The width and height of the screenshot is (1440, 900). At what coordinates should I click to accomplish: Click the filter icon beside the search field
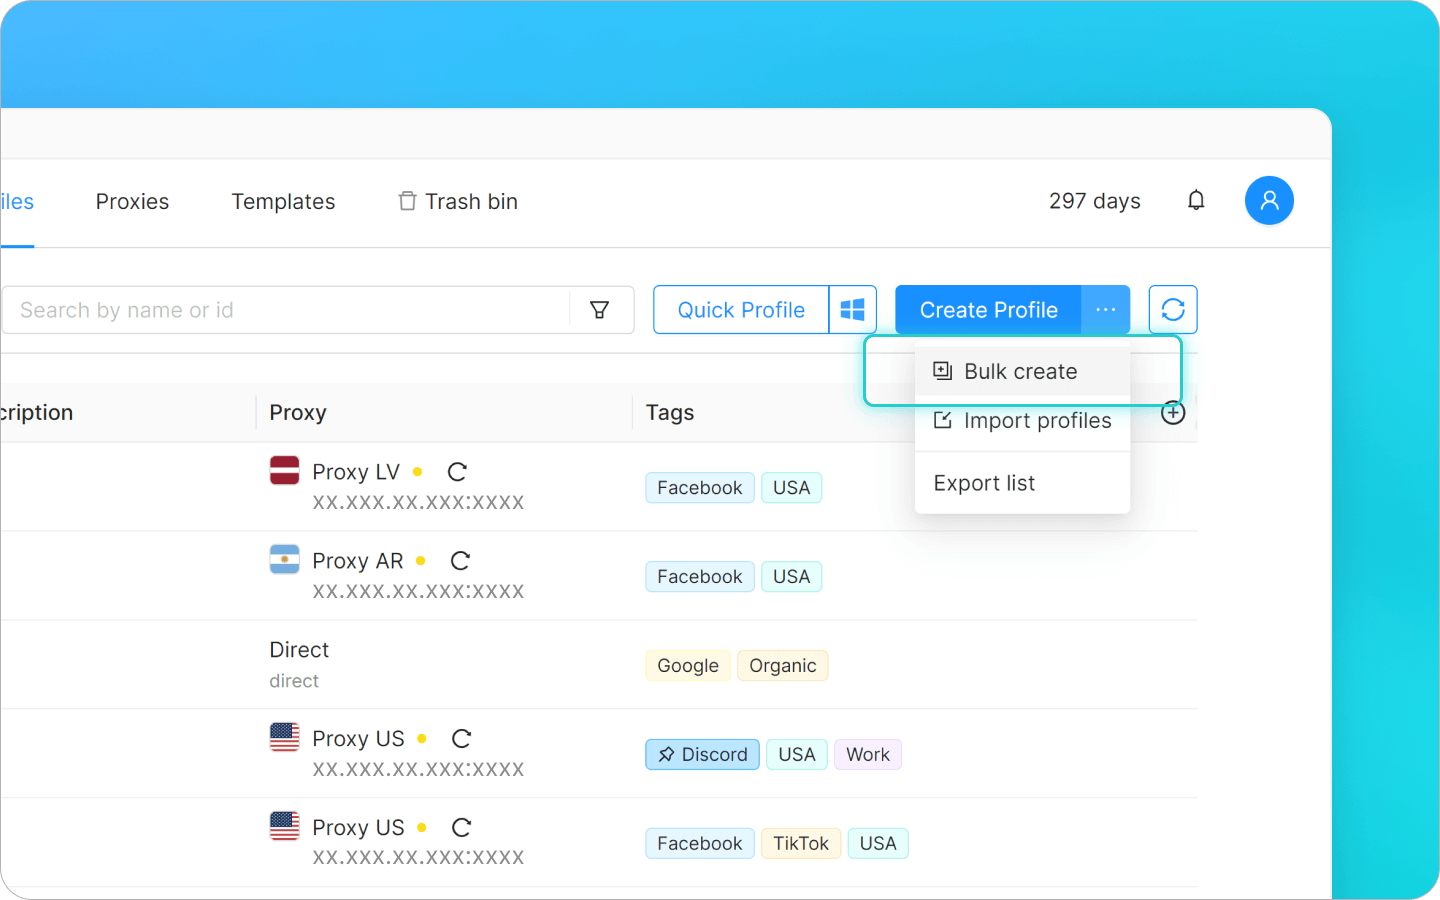click(x=600, y=310)
